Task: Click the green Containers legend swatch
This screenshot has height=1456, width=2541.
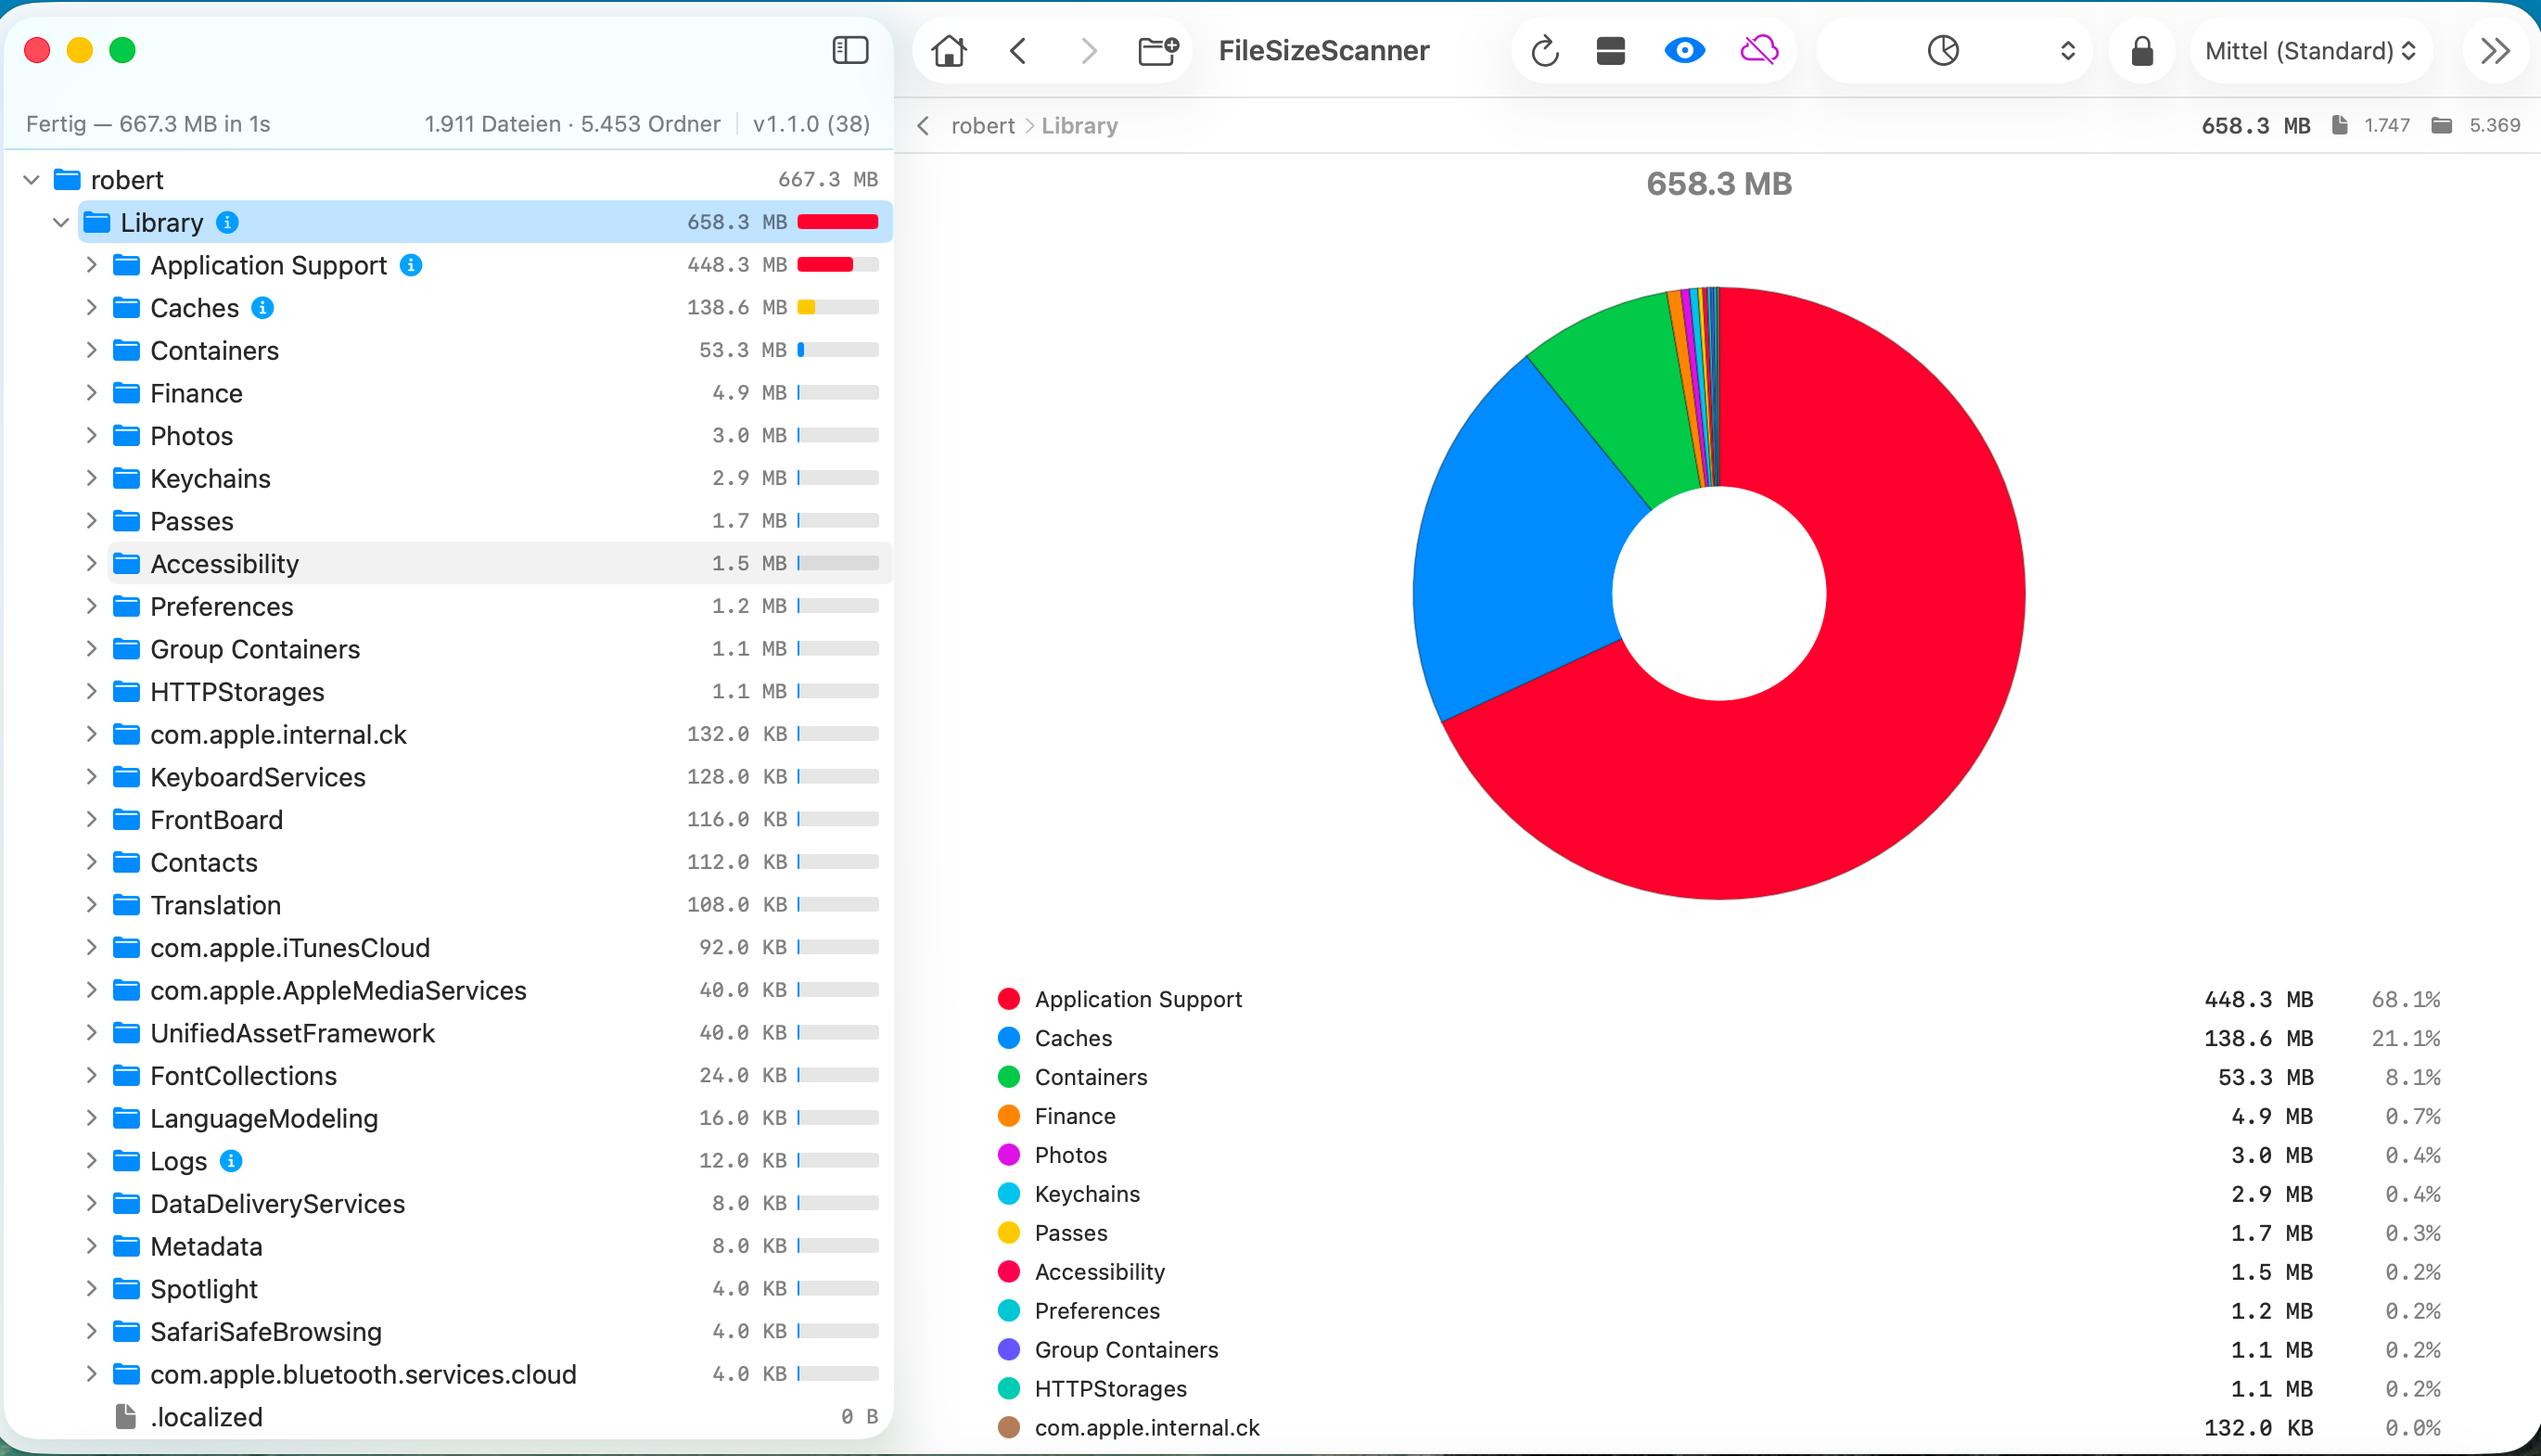Action: click(x=1009, y=1077)
